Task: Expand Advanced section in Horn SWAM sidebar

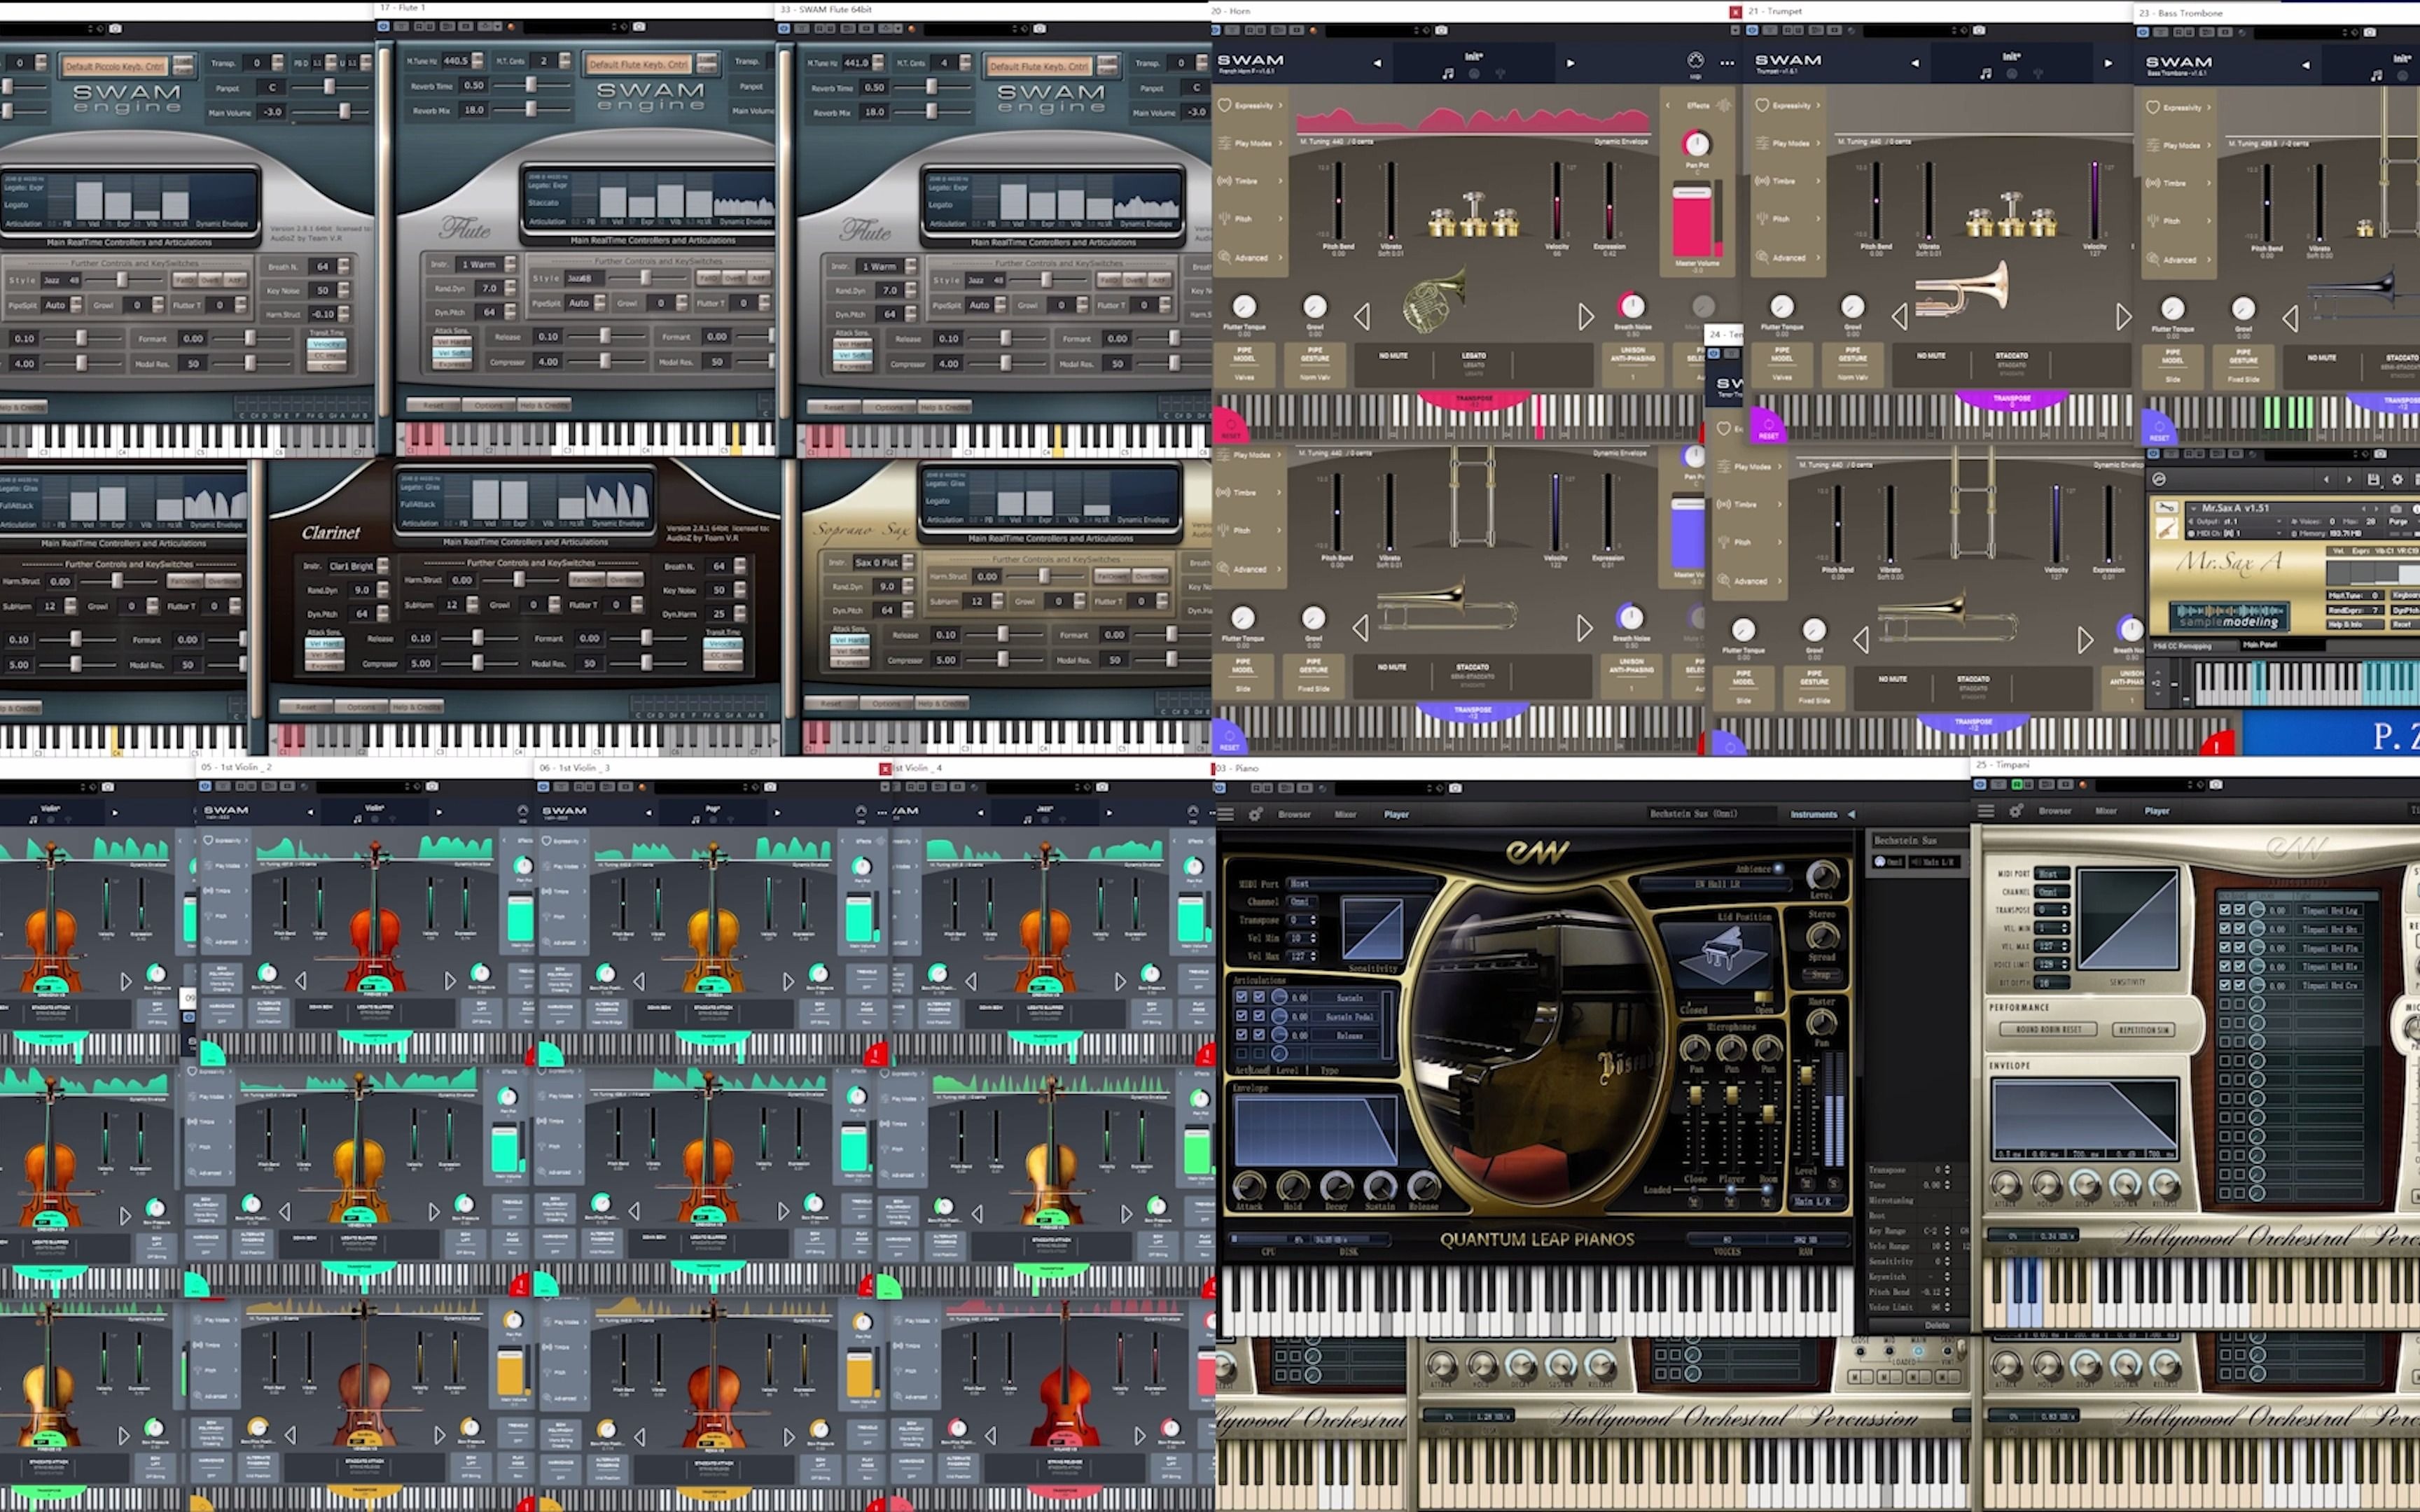Action: coord(1250,257)
